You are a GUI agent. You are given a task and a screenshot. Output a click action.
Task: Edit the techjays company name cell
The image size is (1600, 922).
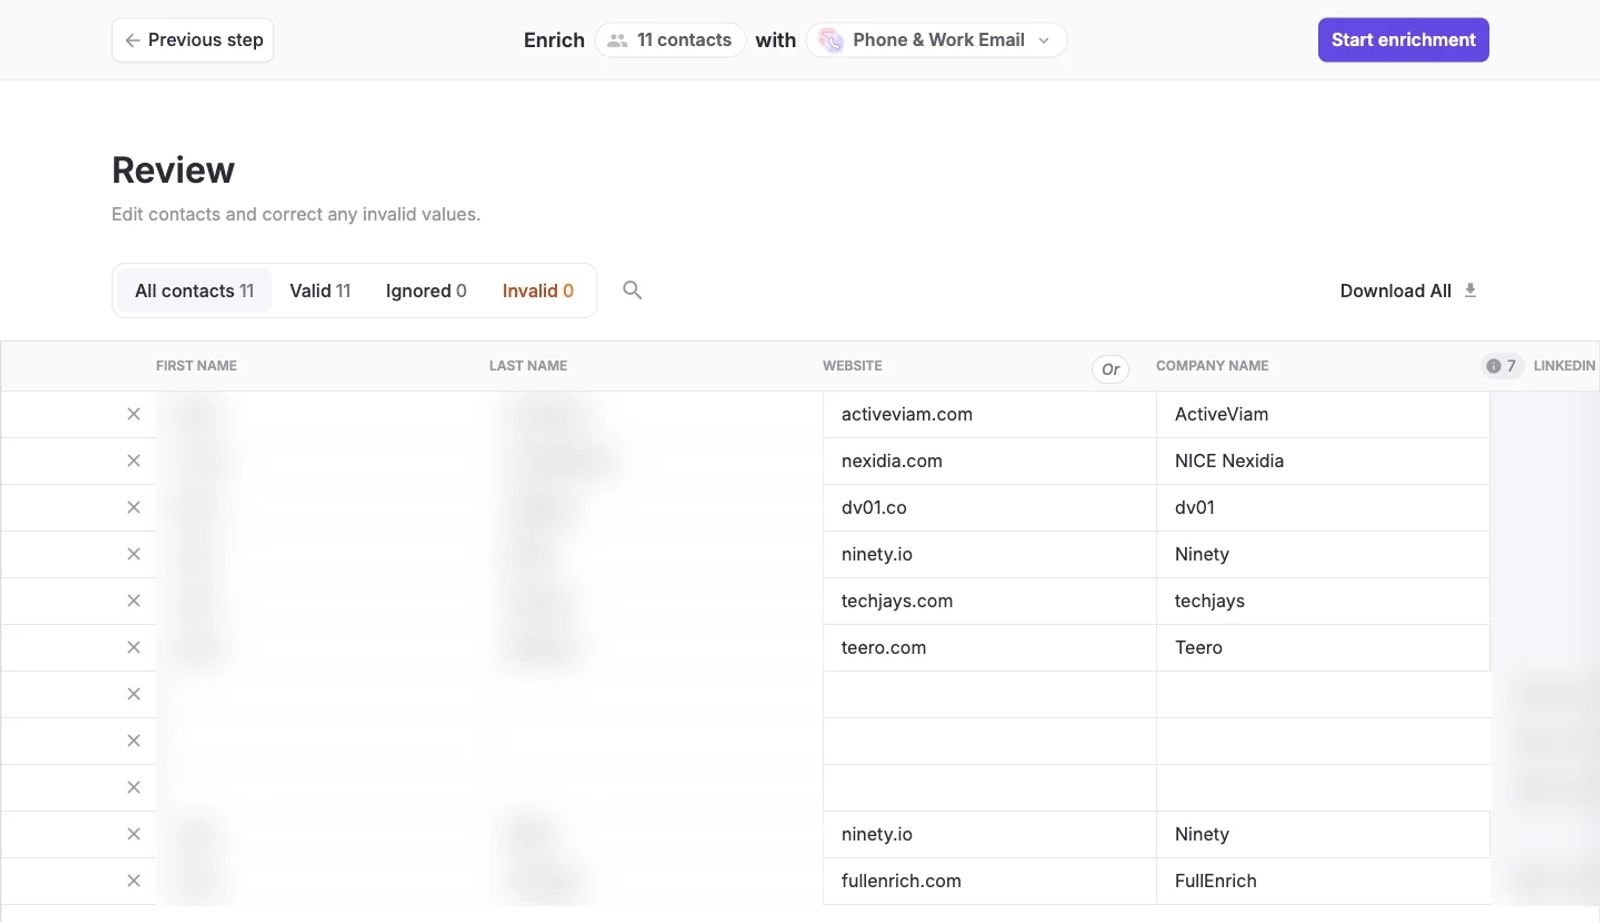[1323, 601]
